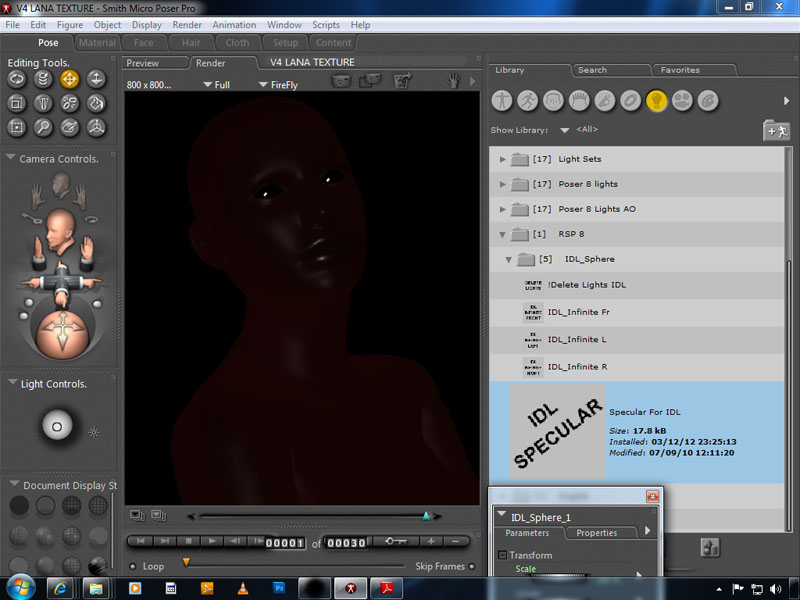Viewport: 800px width, 600px height.
Task: Collapse the RSP 8 folder
Action: pyautogui.click(x=503, y=235)
